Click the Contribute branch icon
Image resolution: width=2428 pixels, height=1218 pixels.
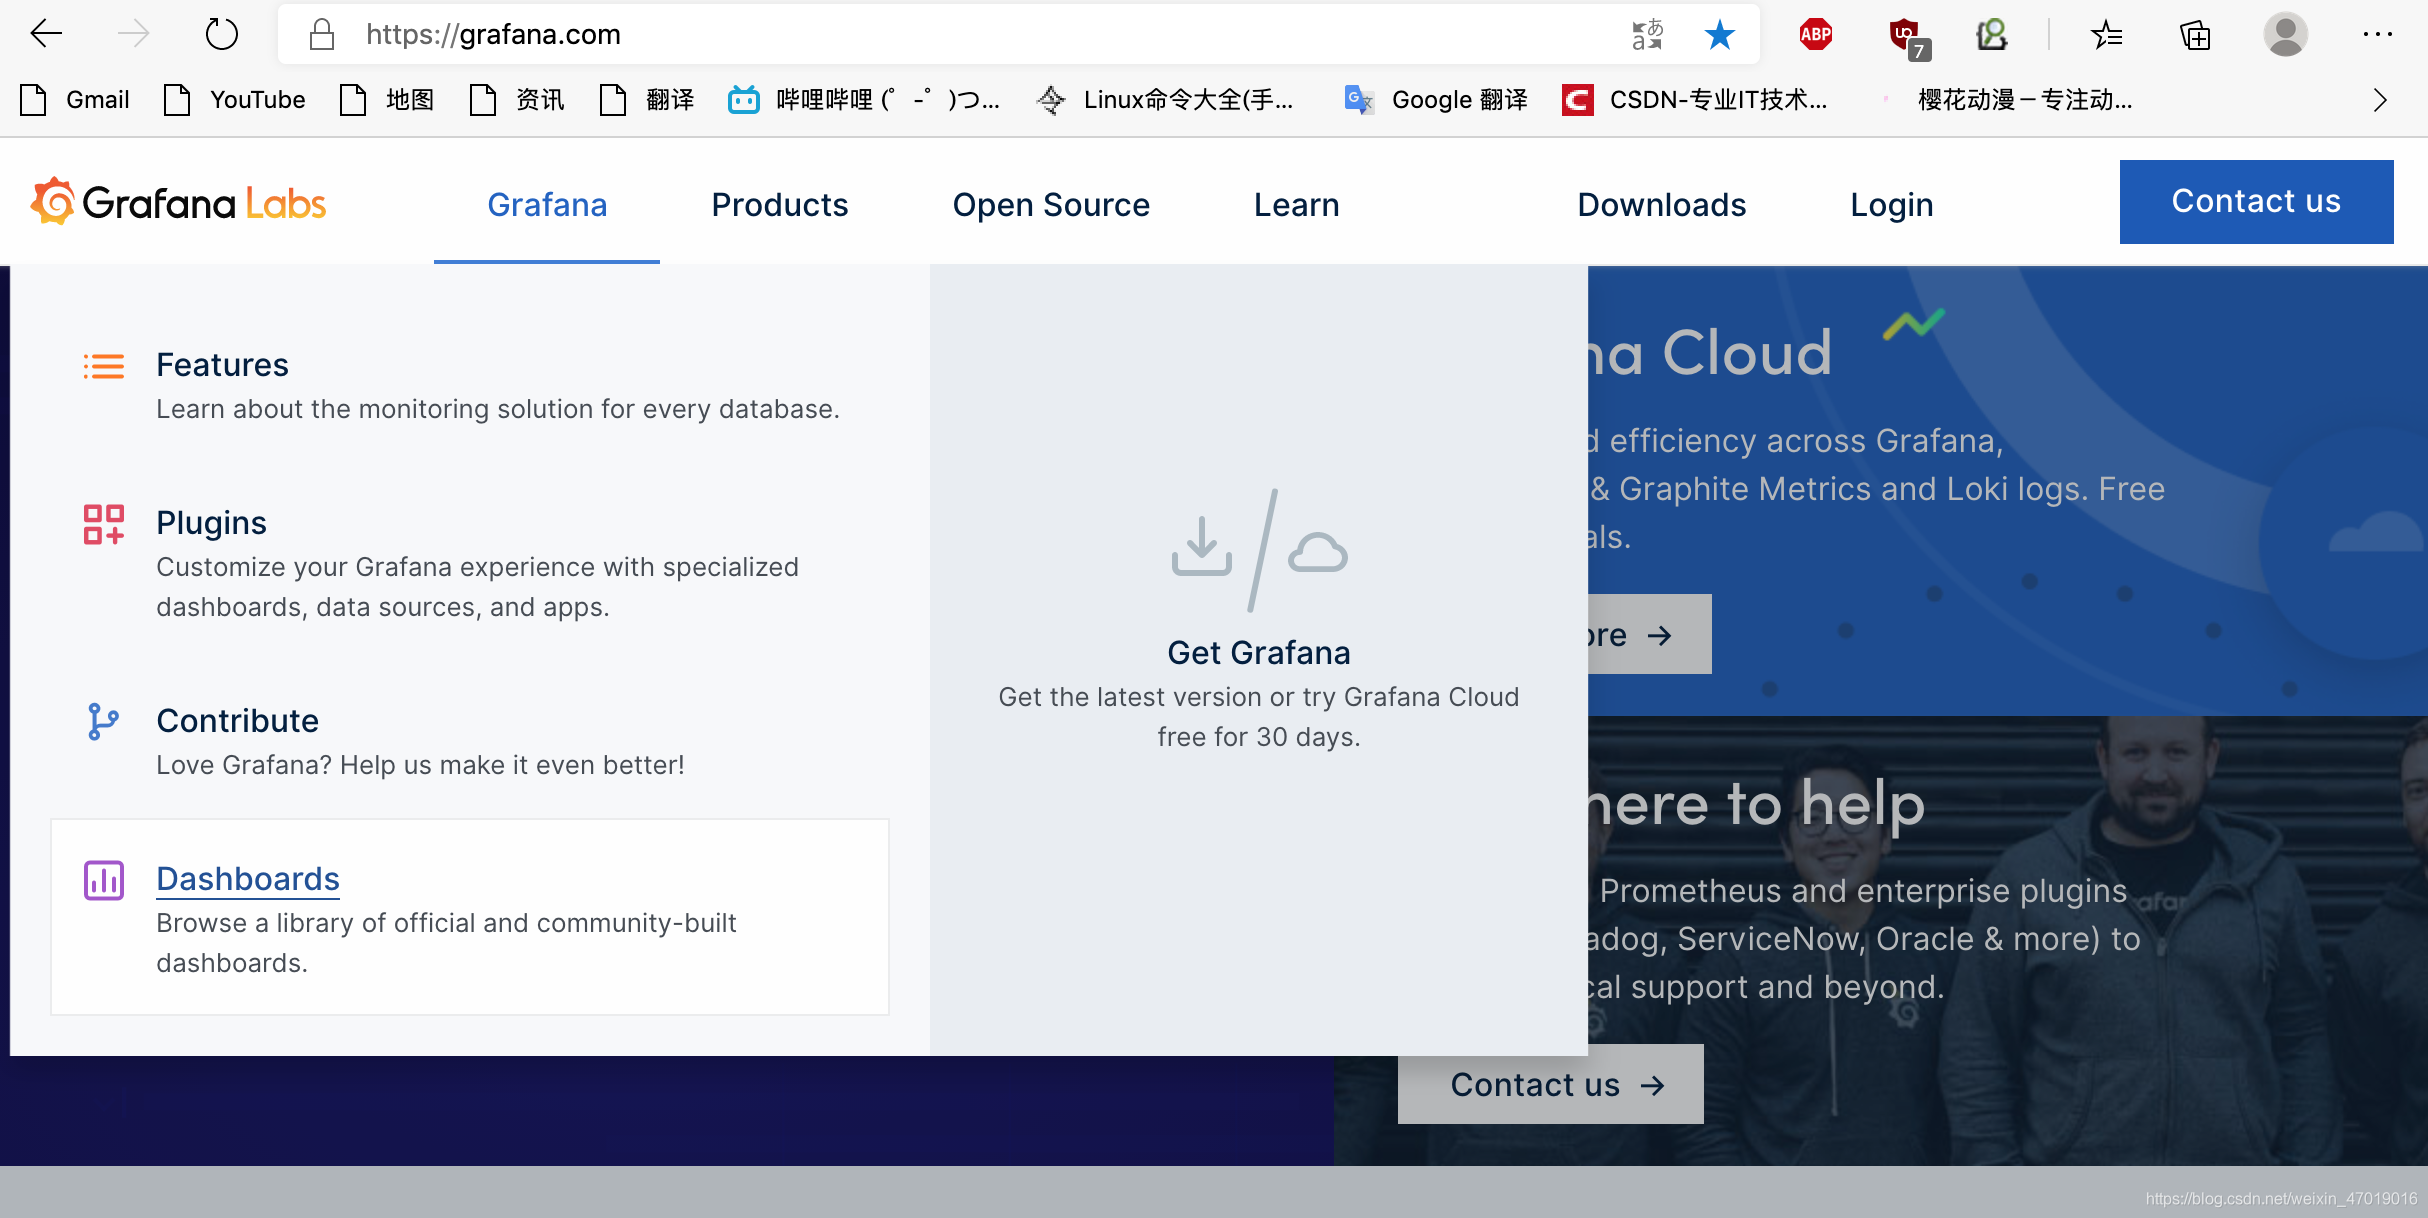point(103,721)
